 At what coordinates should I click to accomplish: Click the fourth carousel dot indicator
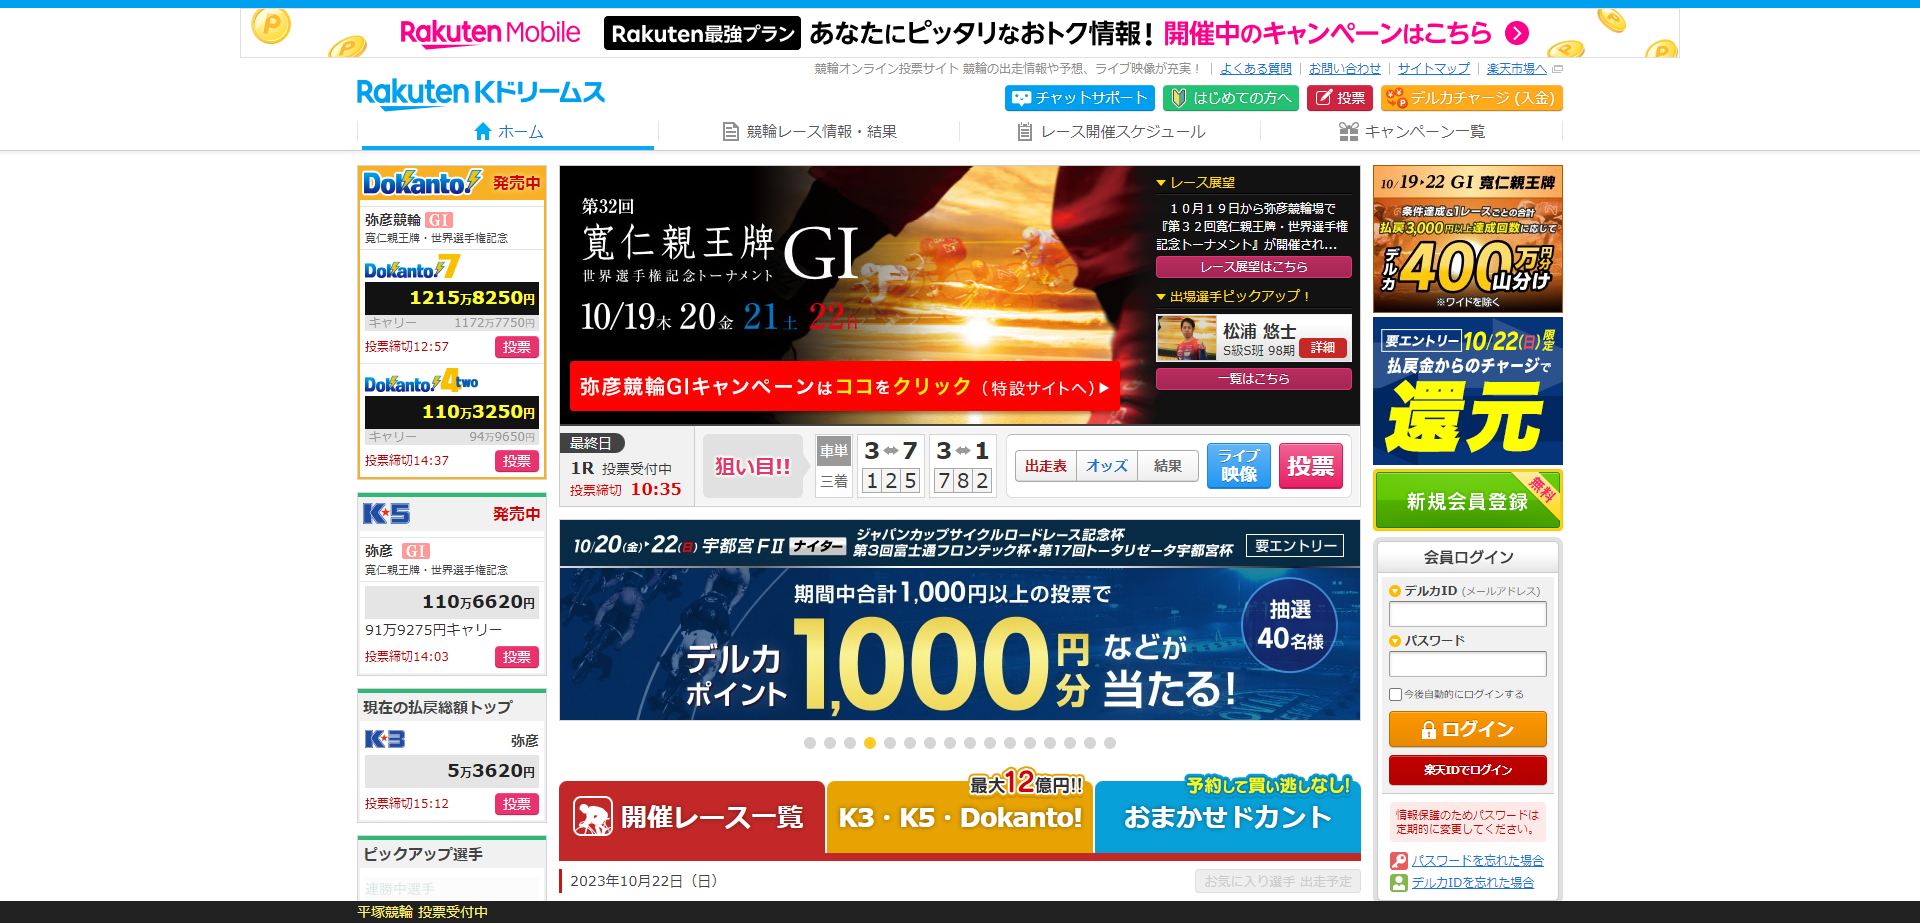[x=870, y=743]
